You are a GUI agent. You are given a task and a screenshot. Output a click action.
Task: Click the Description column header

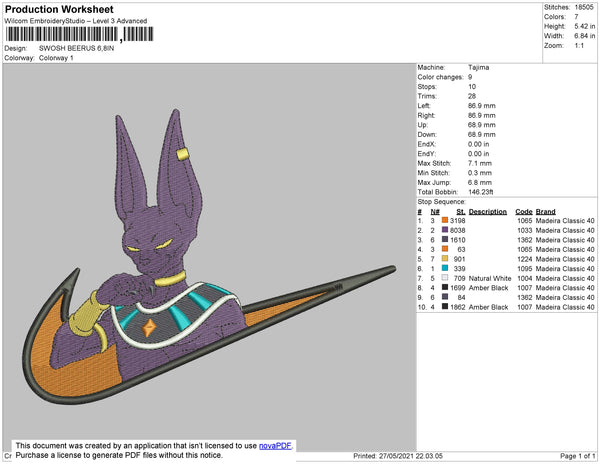tap(487, 212)
